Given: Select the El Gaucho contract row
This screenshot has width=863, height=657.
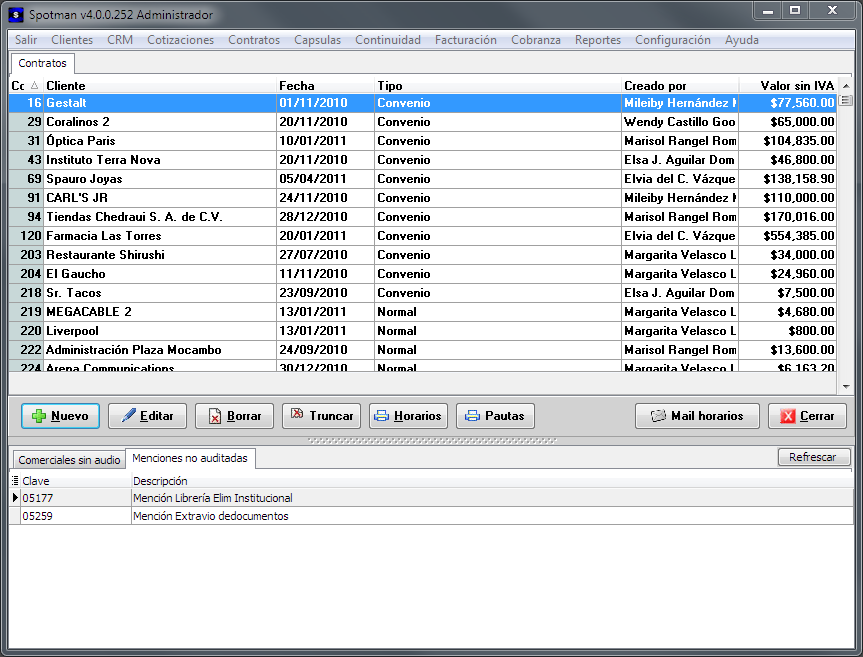Looking at the screenshot, I should coord(423,273).
